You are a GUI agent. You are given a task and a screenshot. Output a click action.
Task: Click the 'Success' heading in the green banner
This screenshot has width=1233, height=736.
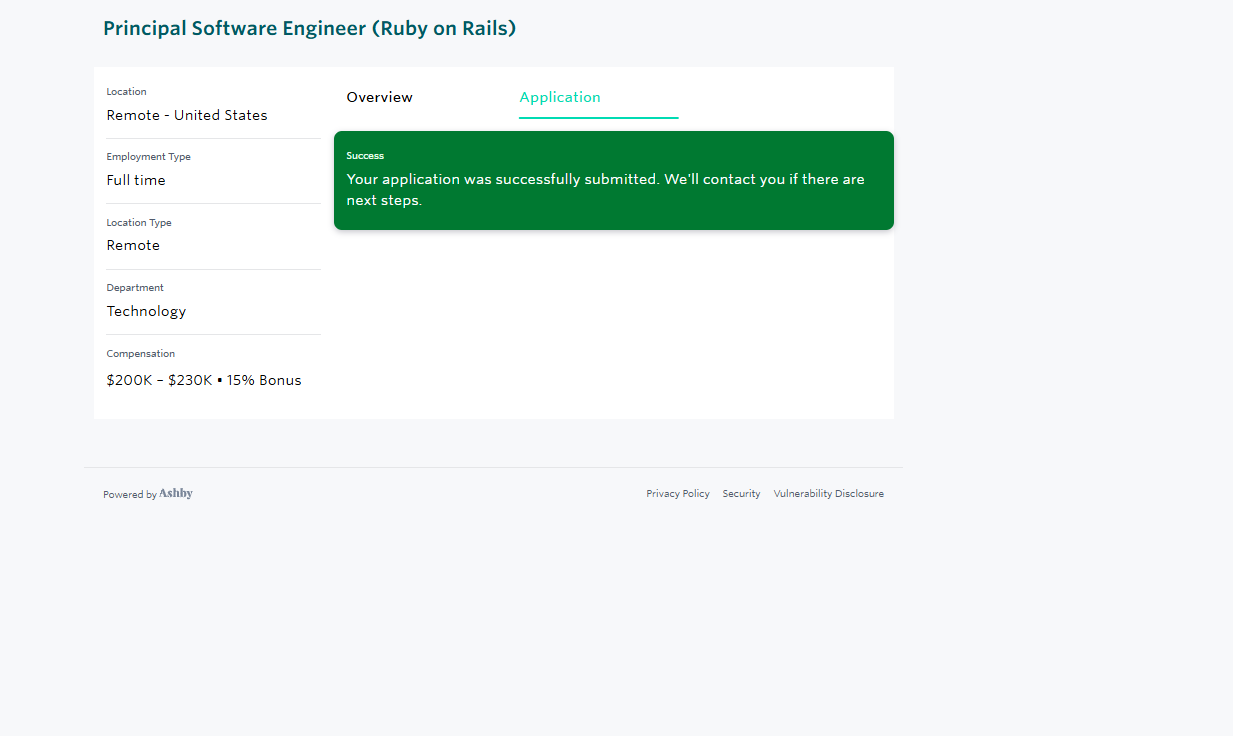coord(365,156)
